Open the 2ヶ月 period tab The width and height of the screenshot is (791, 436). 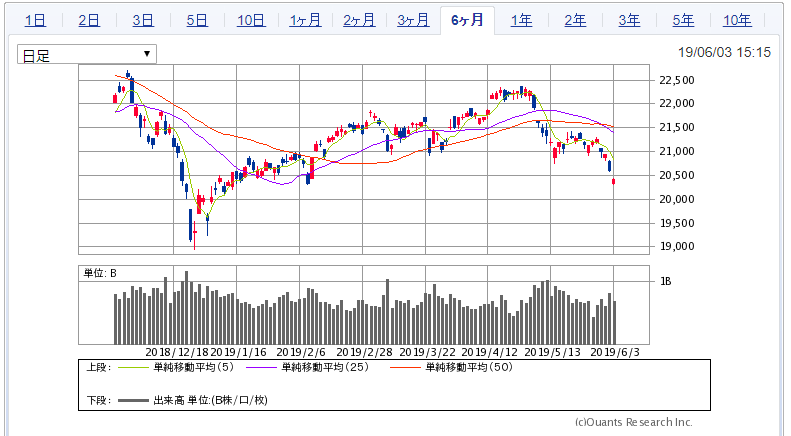point(359,20)
